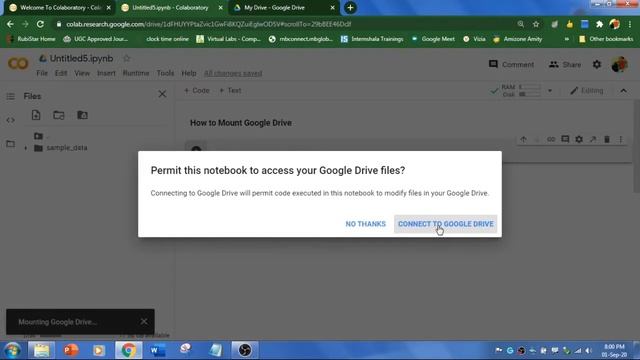640x360 pixels.
Task: Open the Windows Start menu
Action: click(x=13, y=350)
